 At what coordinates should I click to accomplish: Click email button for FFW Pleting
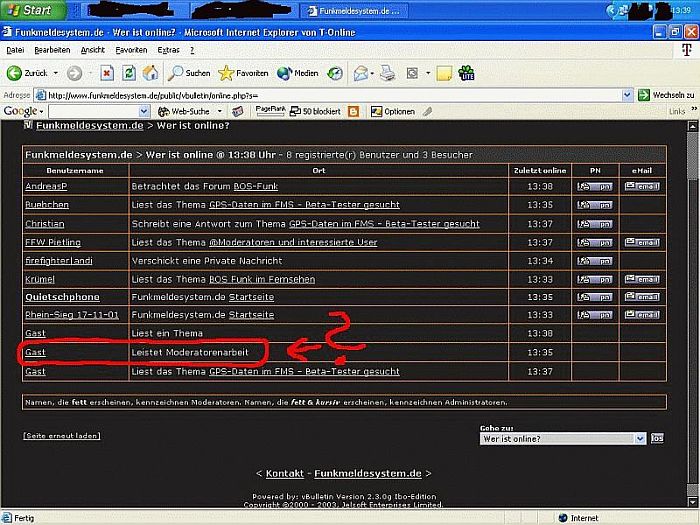tap(642, 242)
